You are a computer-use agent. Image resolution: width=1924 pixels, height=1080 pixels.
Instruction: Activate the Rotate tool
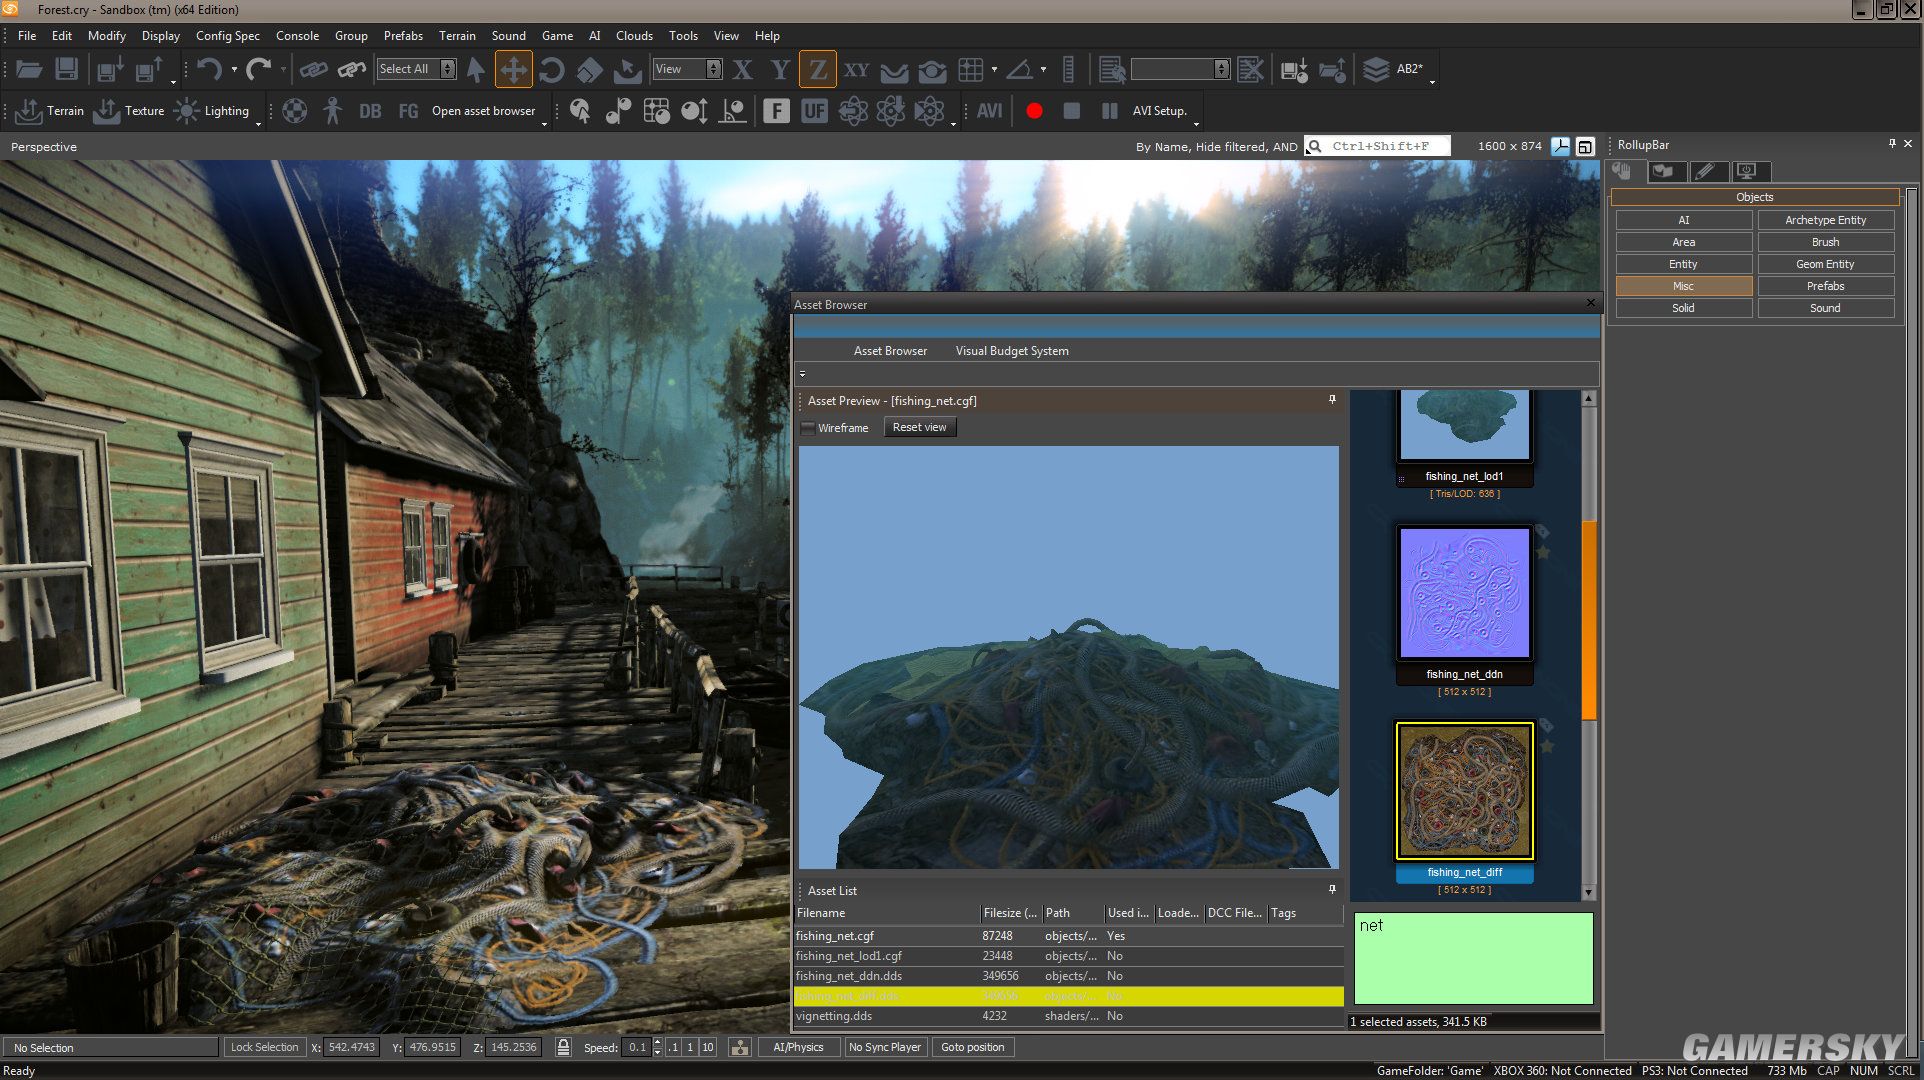pyautogui.click(x=551, y=69)
